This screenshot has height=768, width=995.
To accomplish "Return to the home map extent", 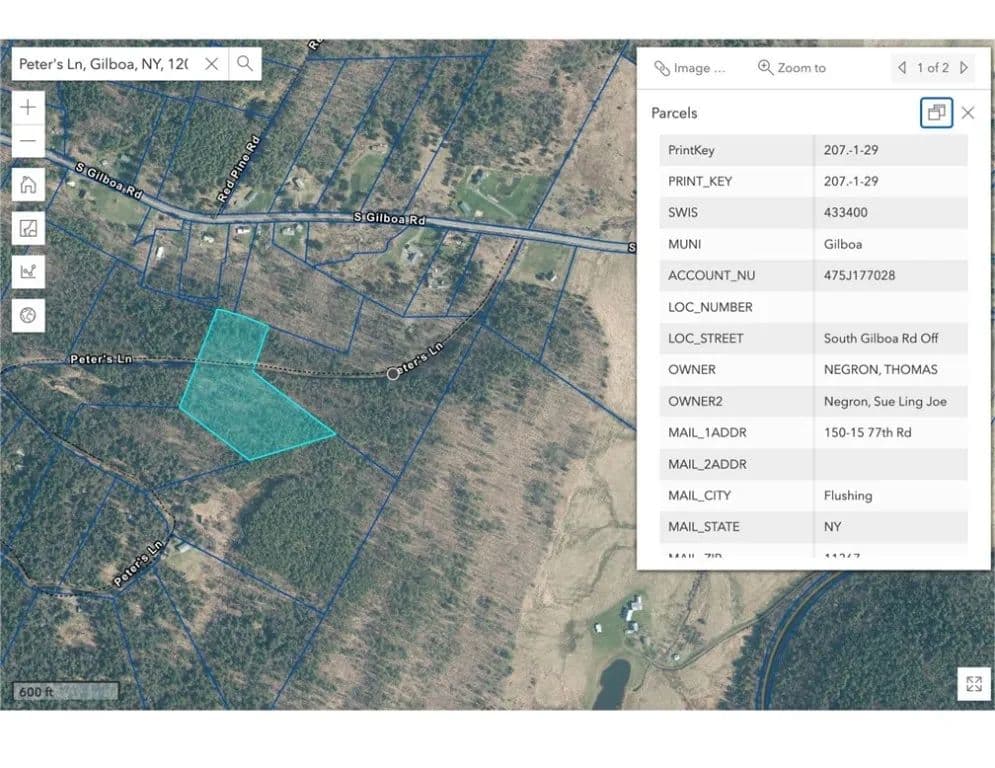I will [x=28, y=184].
